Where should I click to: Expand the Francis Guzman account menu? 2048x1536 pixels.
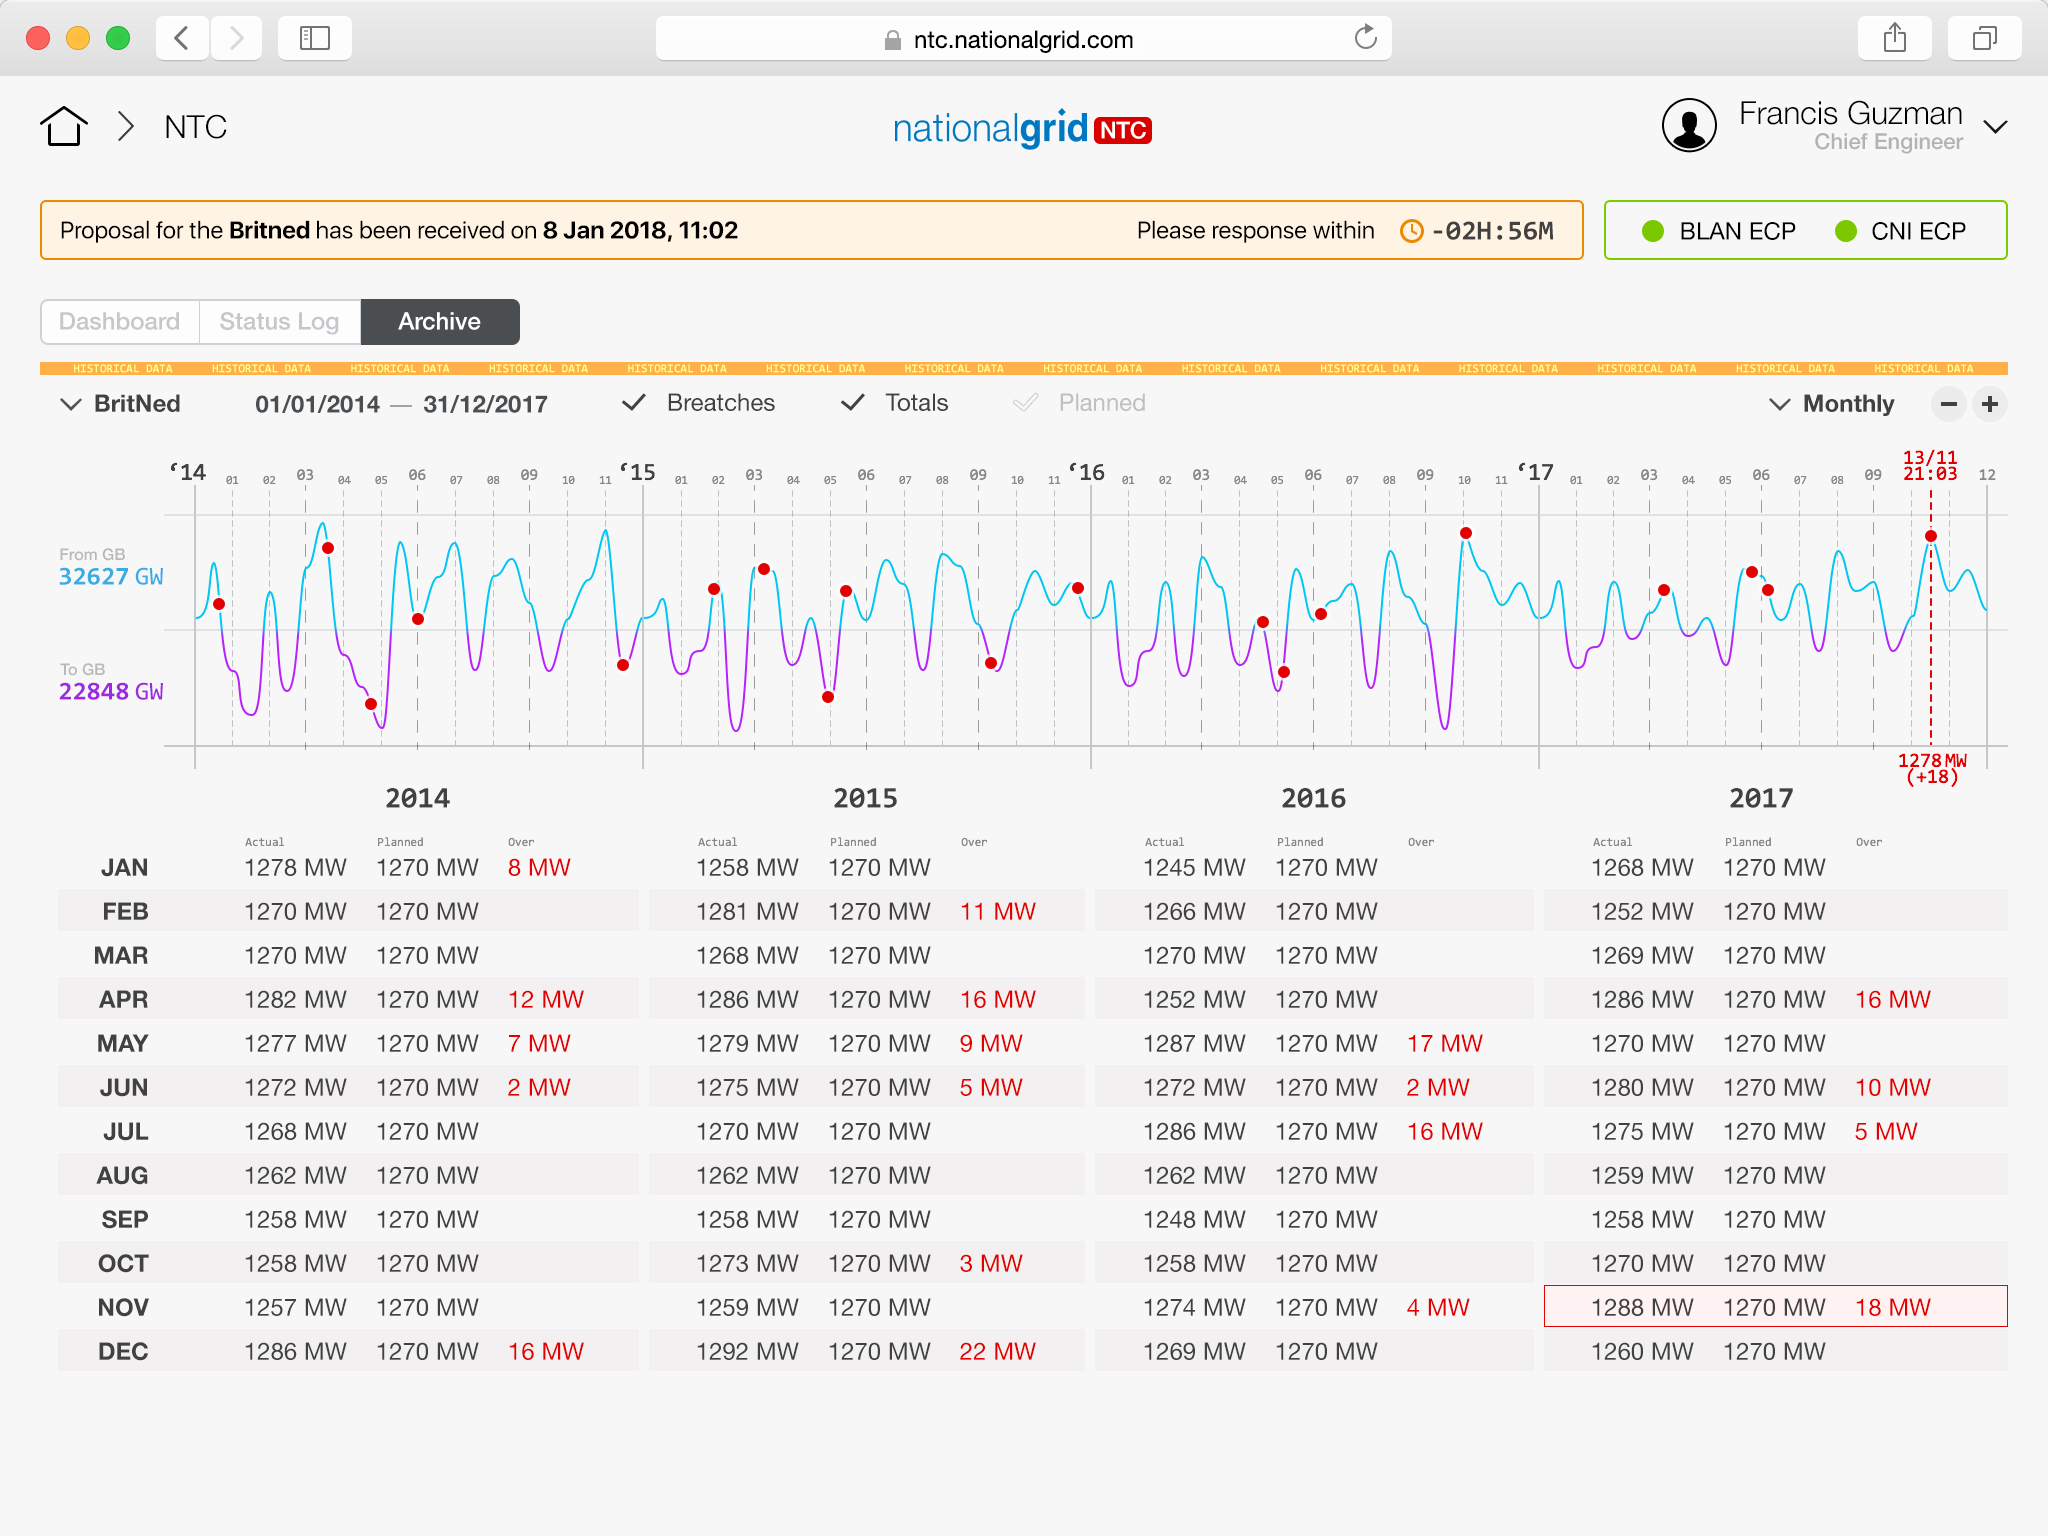1996,127
